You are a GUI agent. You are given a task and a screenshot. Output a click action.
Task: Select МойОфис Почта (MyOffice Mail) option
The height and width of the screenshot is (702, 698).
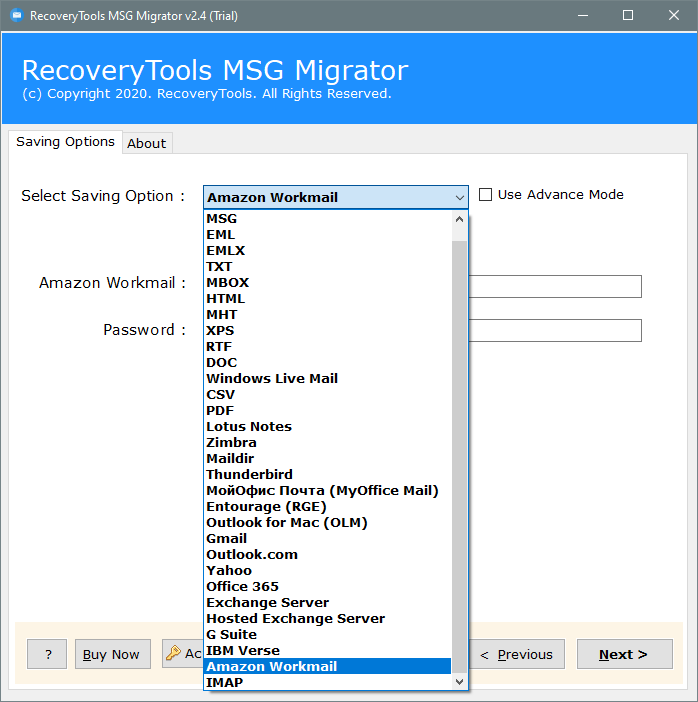tap(328, 491)
